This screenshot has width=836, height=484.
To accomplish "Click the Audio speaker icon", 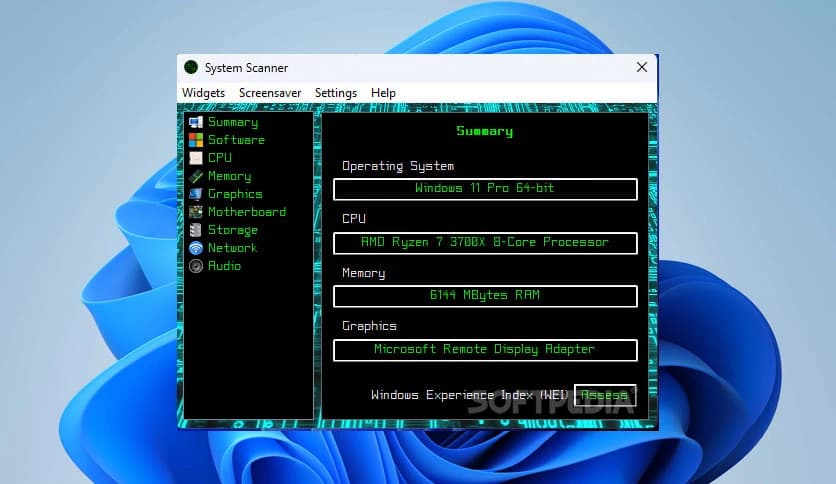I will coord(196,266).
